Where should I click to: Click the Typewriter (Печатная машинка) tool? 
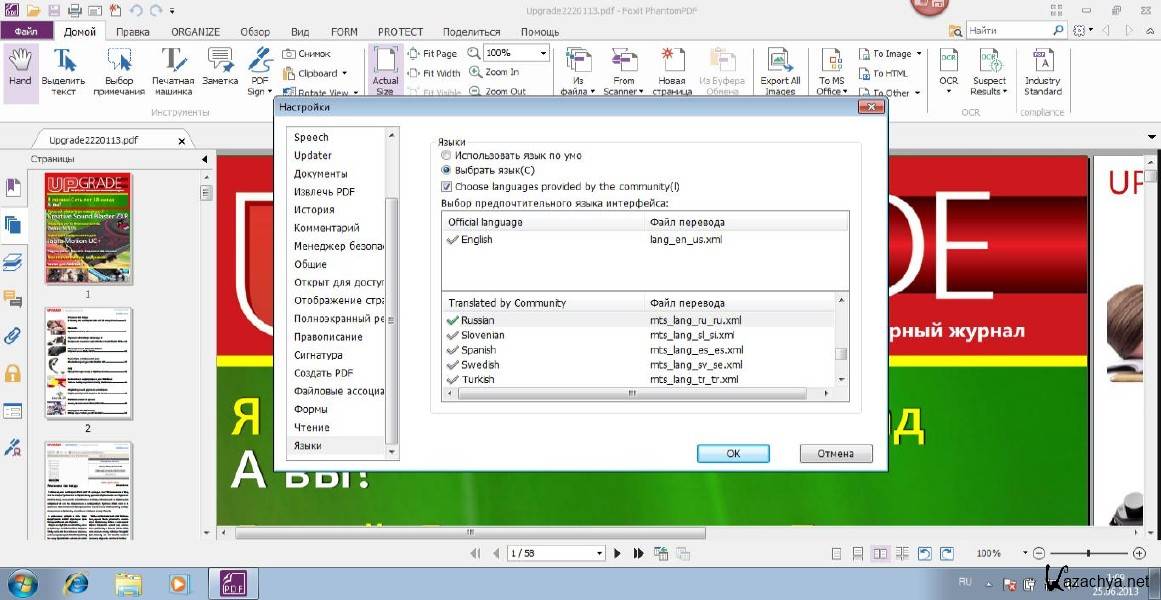click(173, 68)
